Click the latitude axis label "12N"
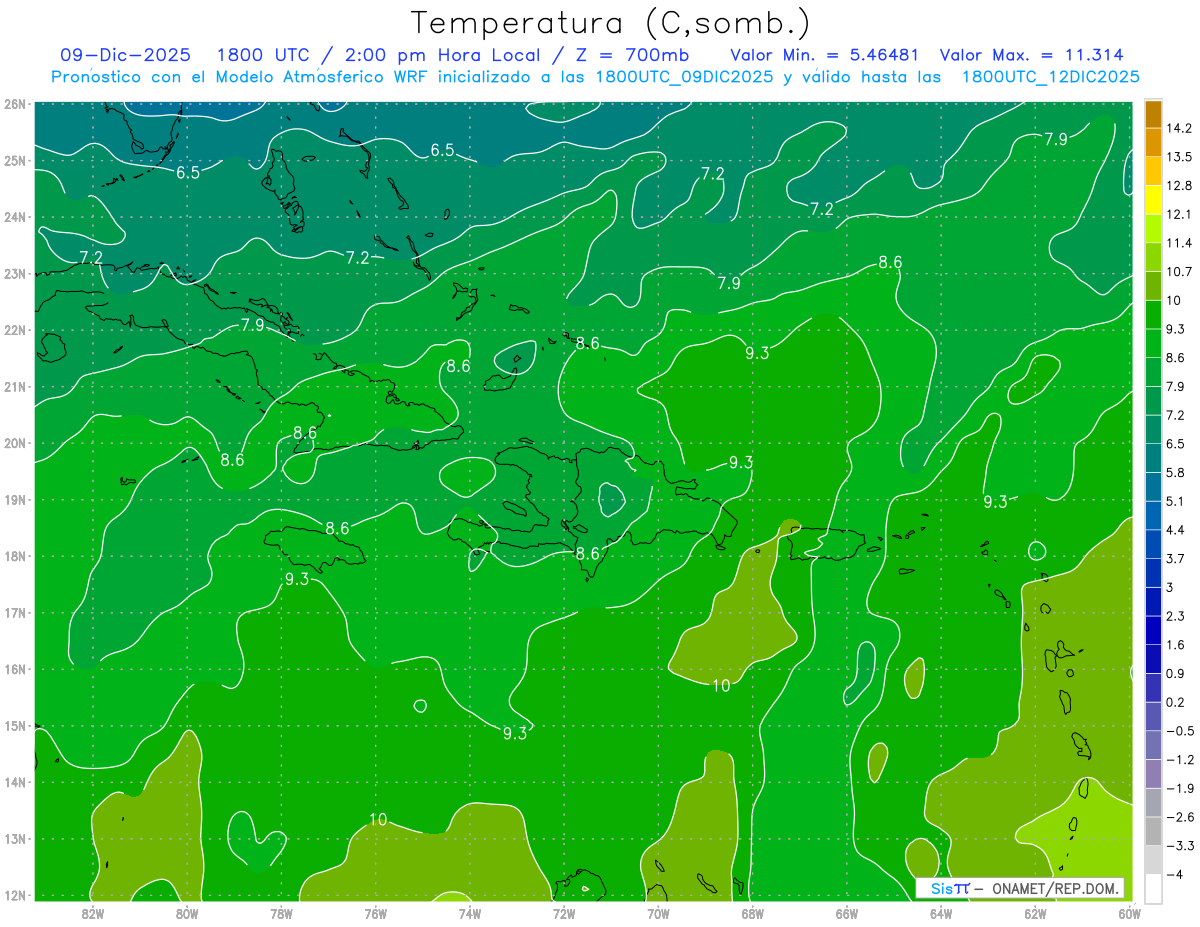 pyautogui.click(x=14, y=895)
